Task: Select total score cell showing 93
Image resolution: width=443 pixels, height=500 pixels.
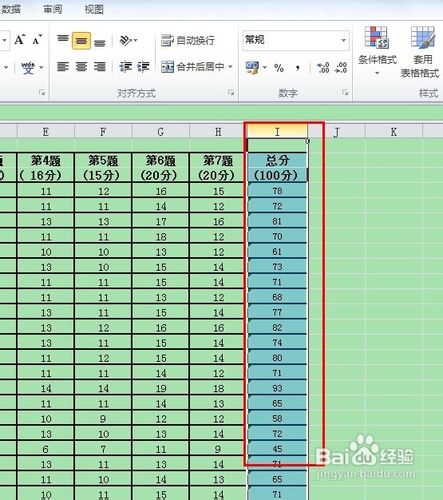Action: pyautogui.click(x=277, y=388)
